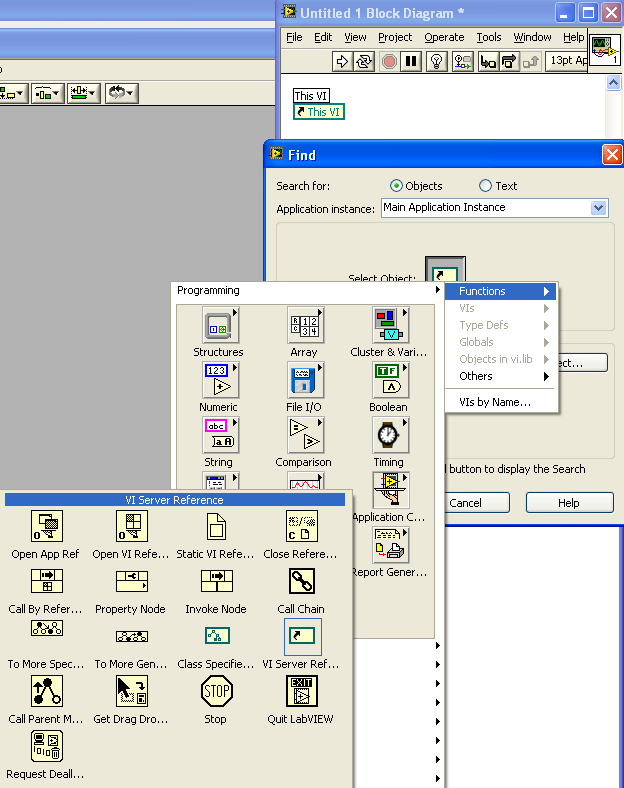
Task: Open the Application Control subpalette
Action: click(390, 490)
